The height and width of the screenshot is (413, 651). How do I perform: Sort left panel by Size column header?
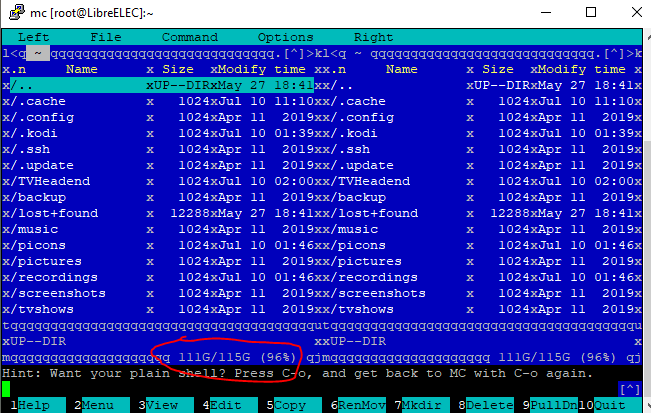[177, 70]
